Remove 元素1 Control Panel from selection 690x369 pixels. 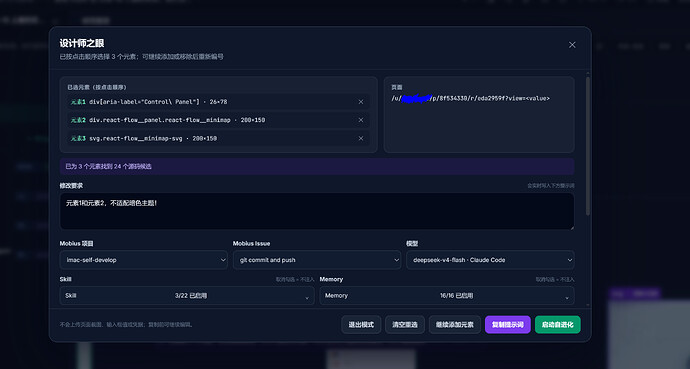pyautogui.click(x=361, y=102)
